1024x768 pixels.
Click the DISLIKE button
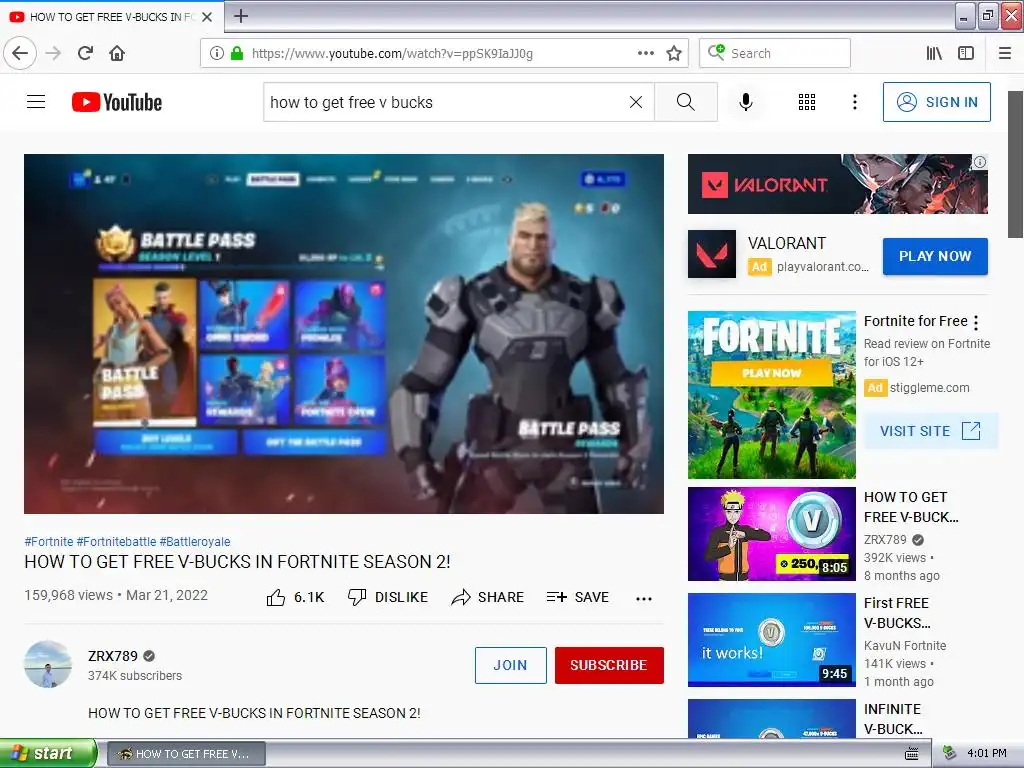388,597
